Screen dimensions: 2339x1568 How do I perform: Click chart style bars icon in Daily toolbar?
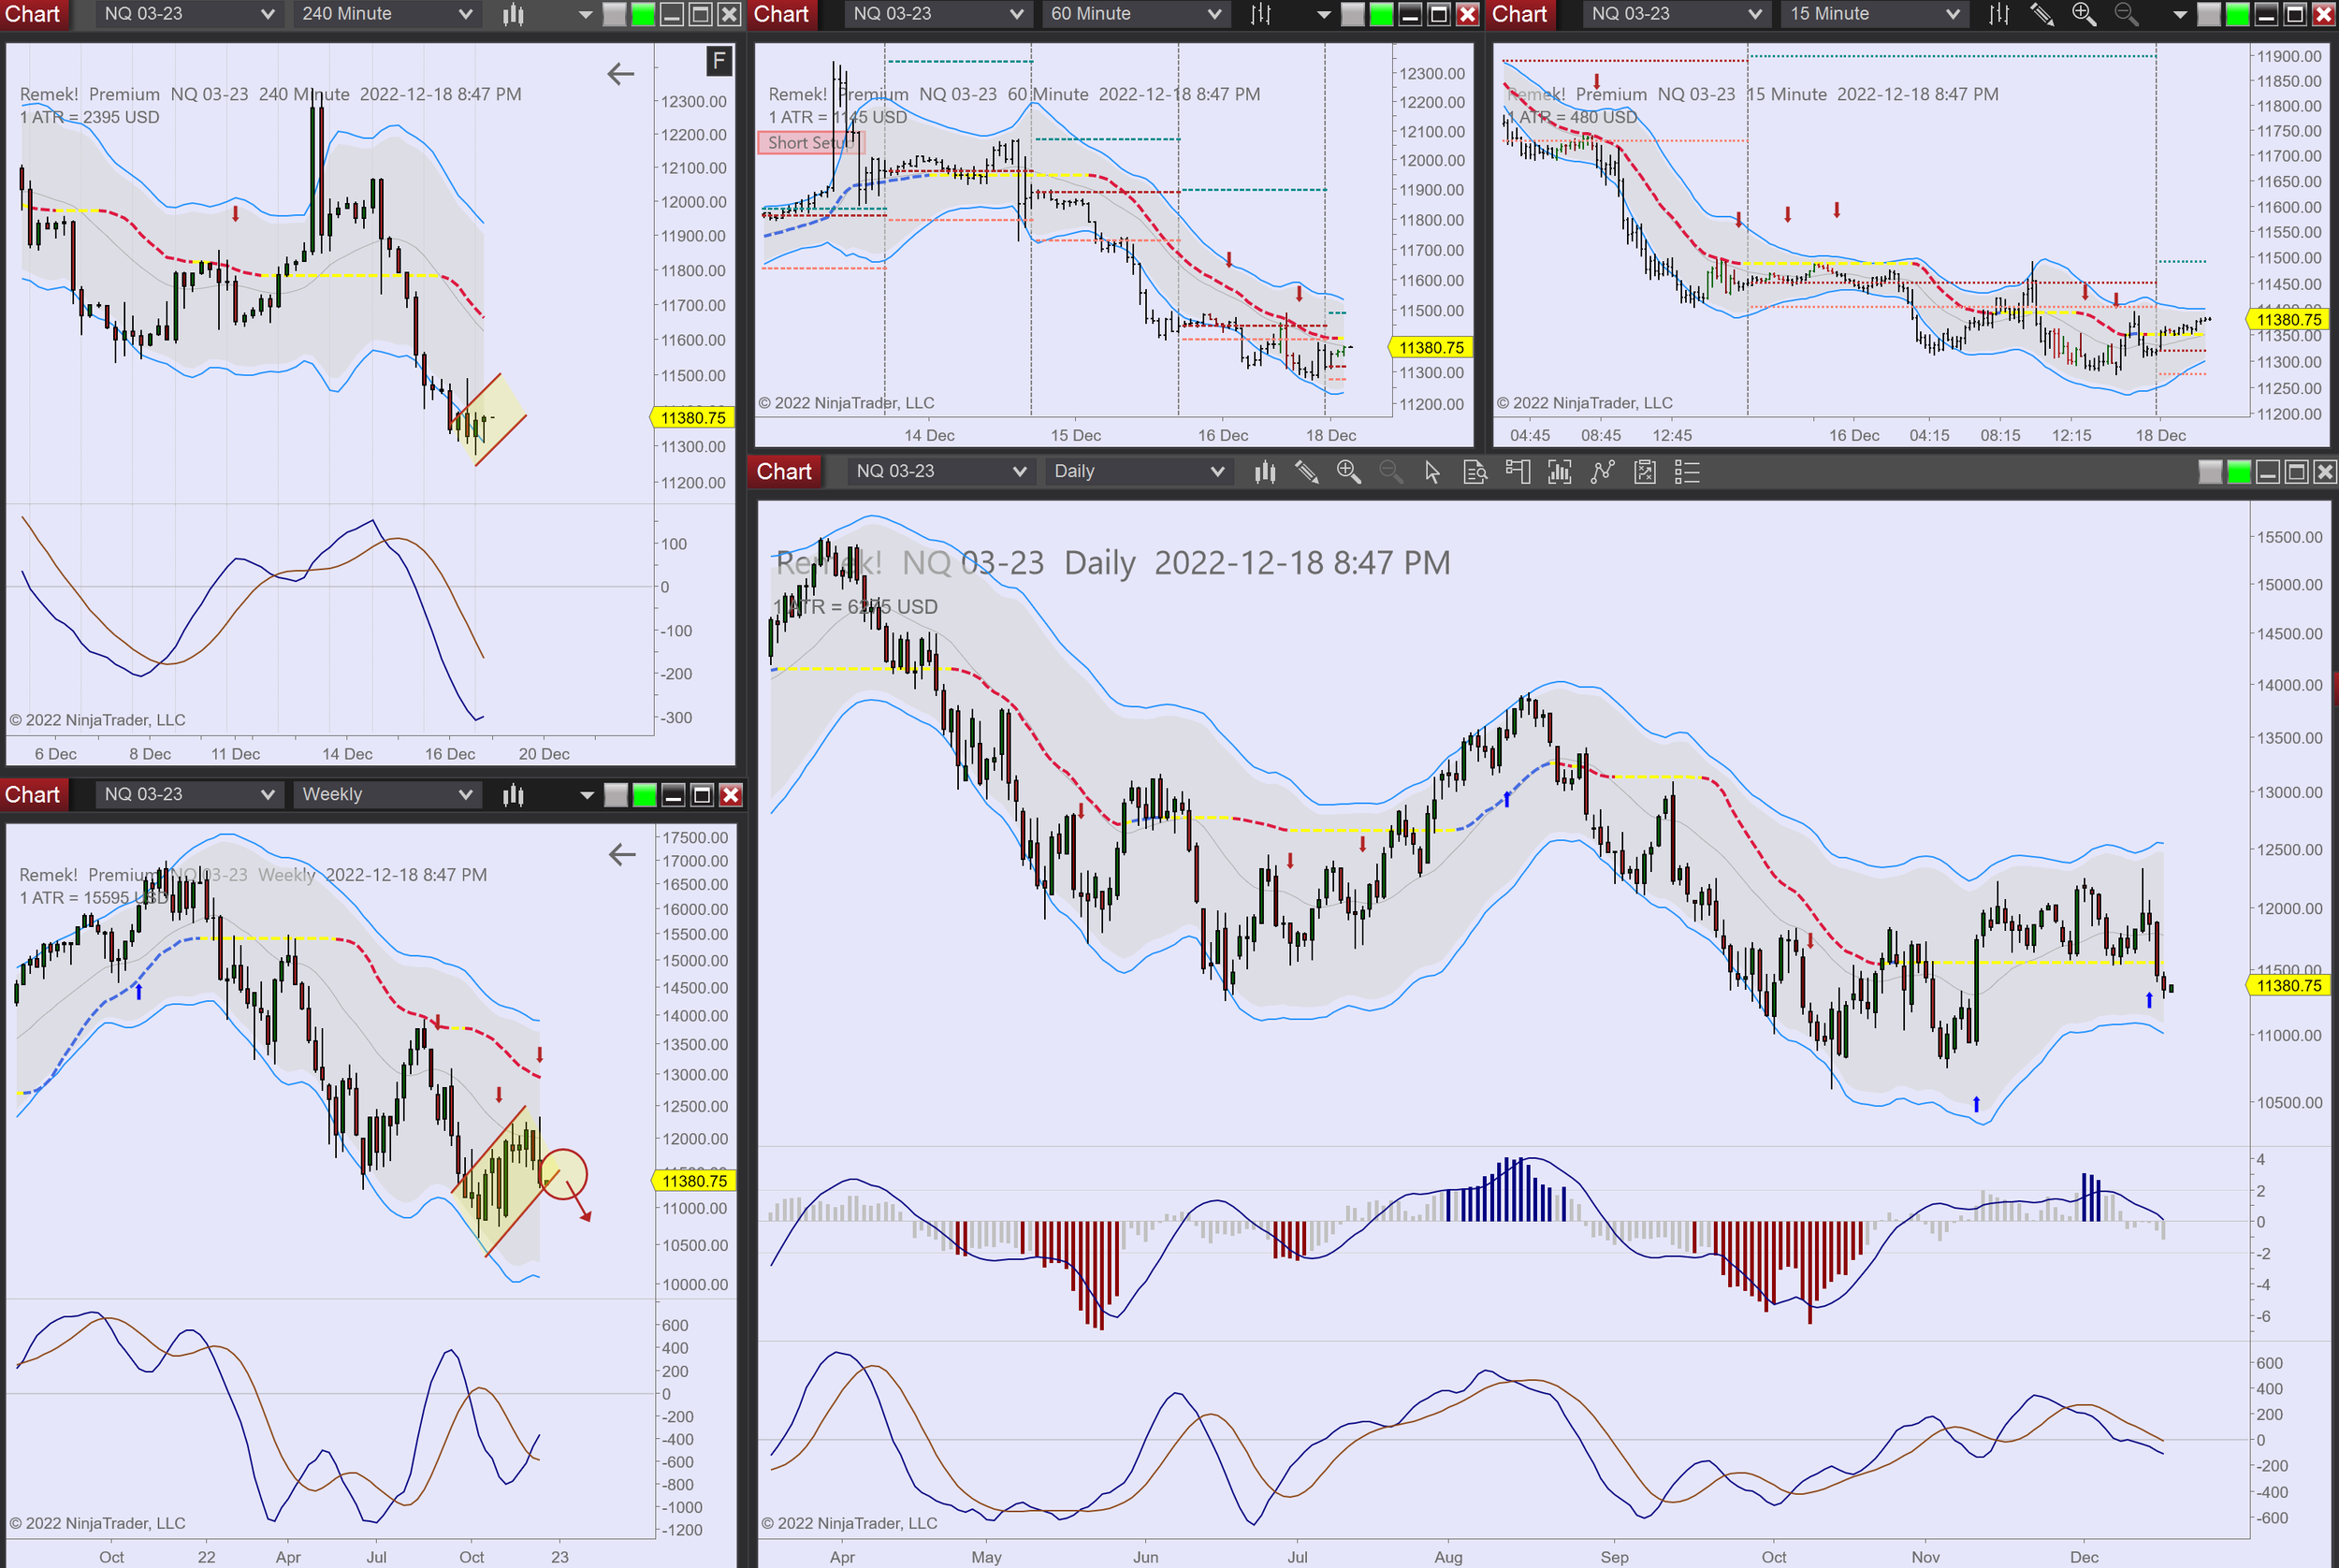pos(1265,471)
